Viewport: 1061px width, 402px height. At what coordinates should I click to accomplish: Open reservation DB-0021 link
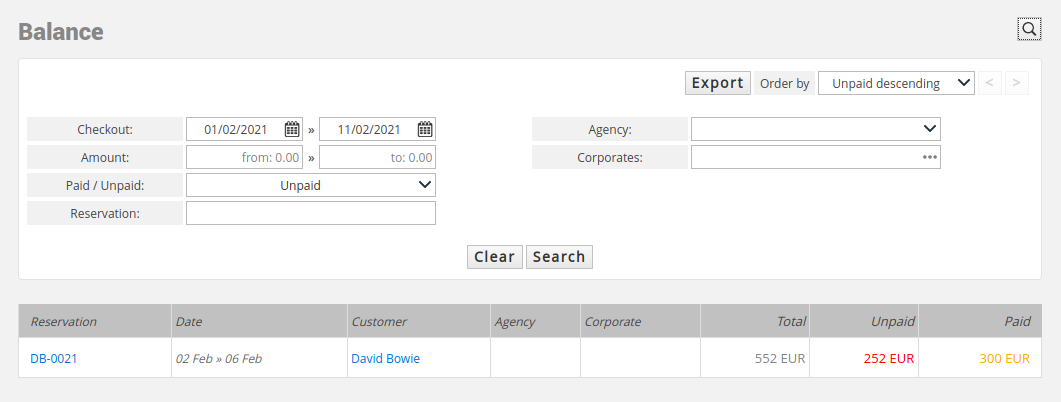(x=53, y=359)
